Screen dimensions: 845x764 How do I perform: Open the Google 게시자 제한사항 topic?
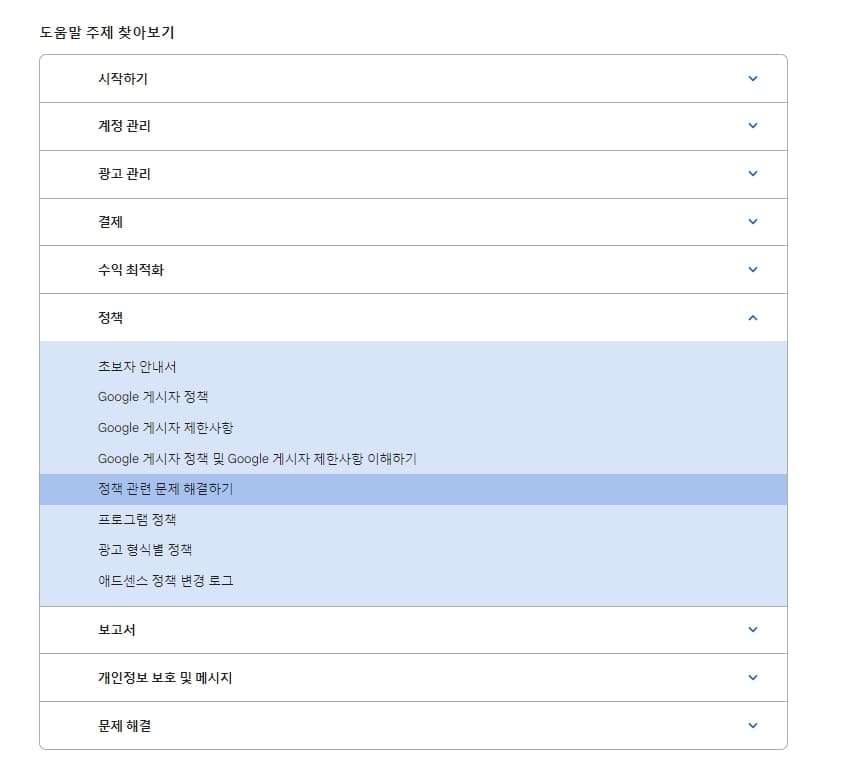pyautogui.click(x=162, y=428)
